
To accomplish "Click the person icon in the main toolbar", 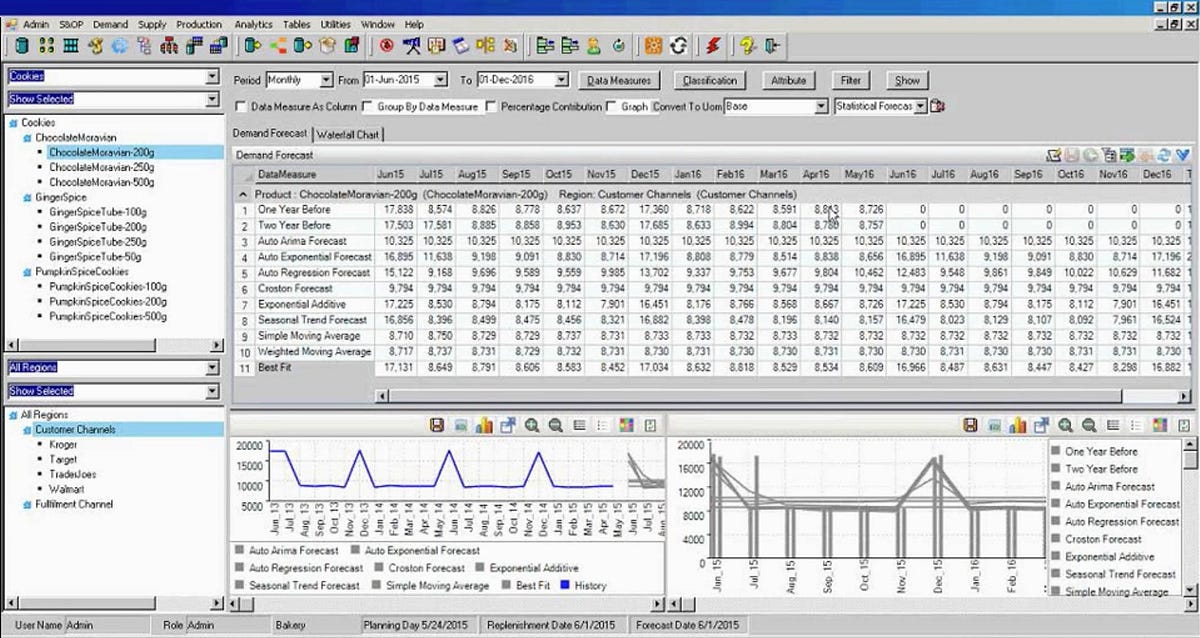I will (x=593, y=46).
